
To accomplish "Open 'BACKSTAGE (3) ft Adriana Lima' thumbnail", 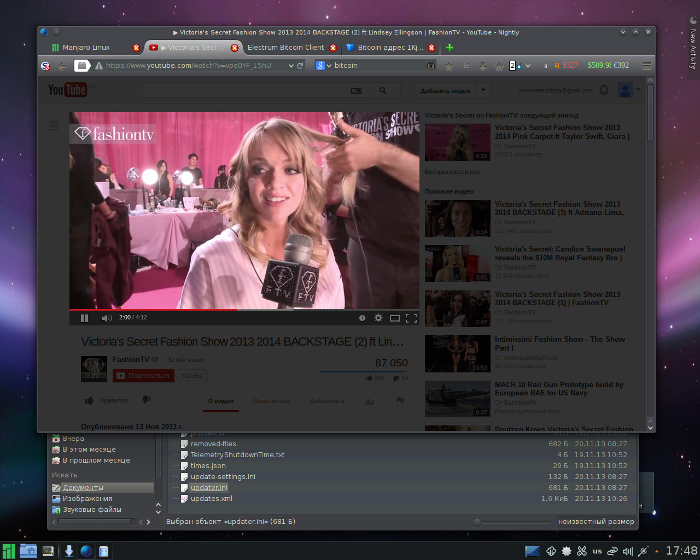I will (458, 218).
